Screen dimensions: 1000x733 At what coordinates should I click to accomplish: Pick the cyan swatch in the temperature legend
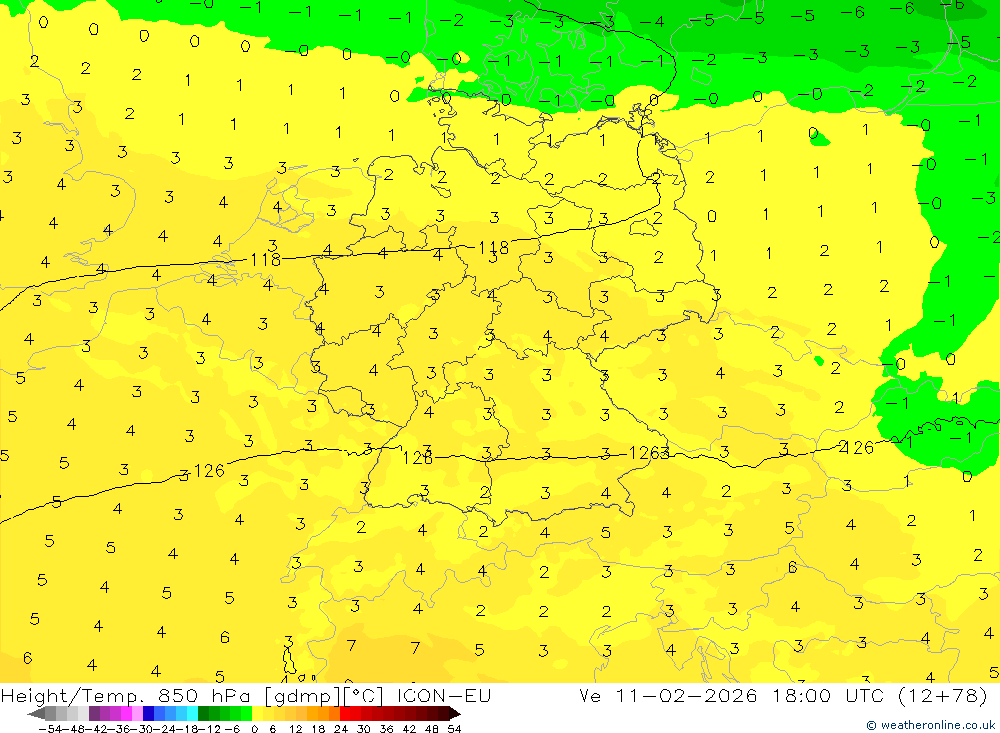[192, 713]
